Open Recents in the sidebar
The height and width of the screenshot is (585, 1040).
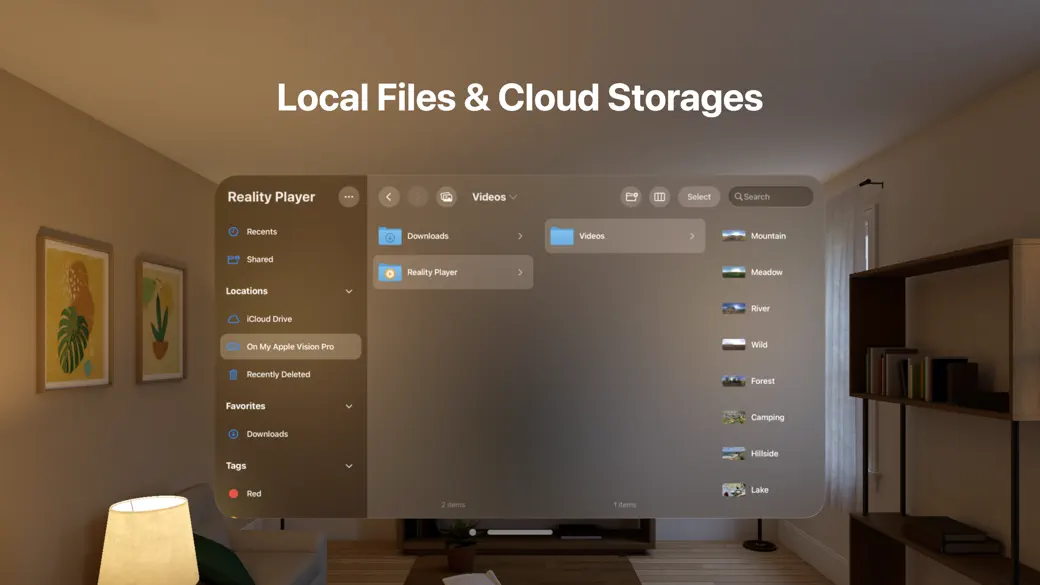coord(291,231)
